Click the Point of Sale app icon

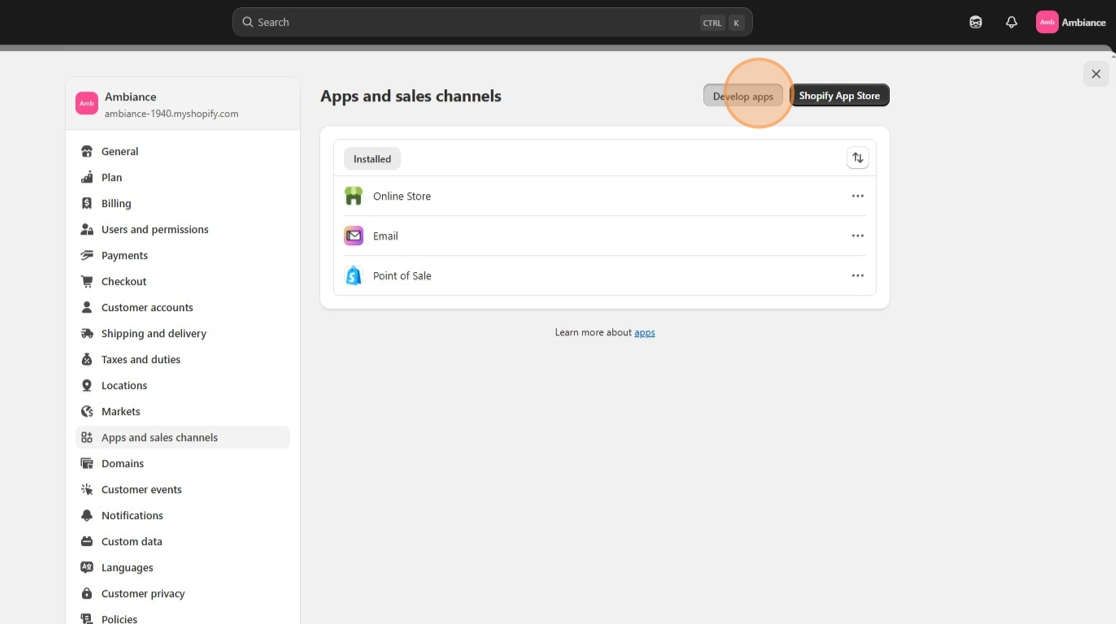(x=353, y=276)
